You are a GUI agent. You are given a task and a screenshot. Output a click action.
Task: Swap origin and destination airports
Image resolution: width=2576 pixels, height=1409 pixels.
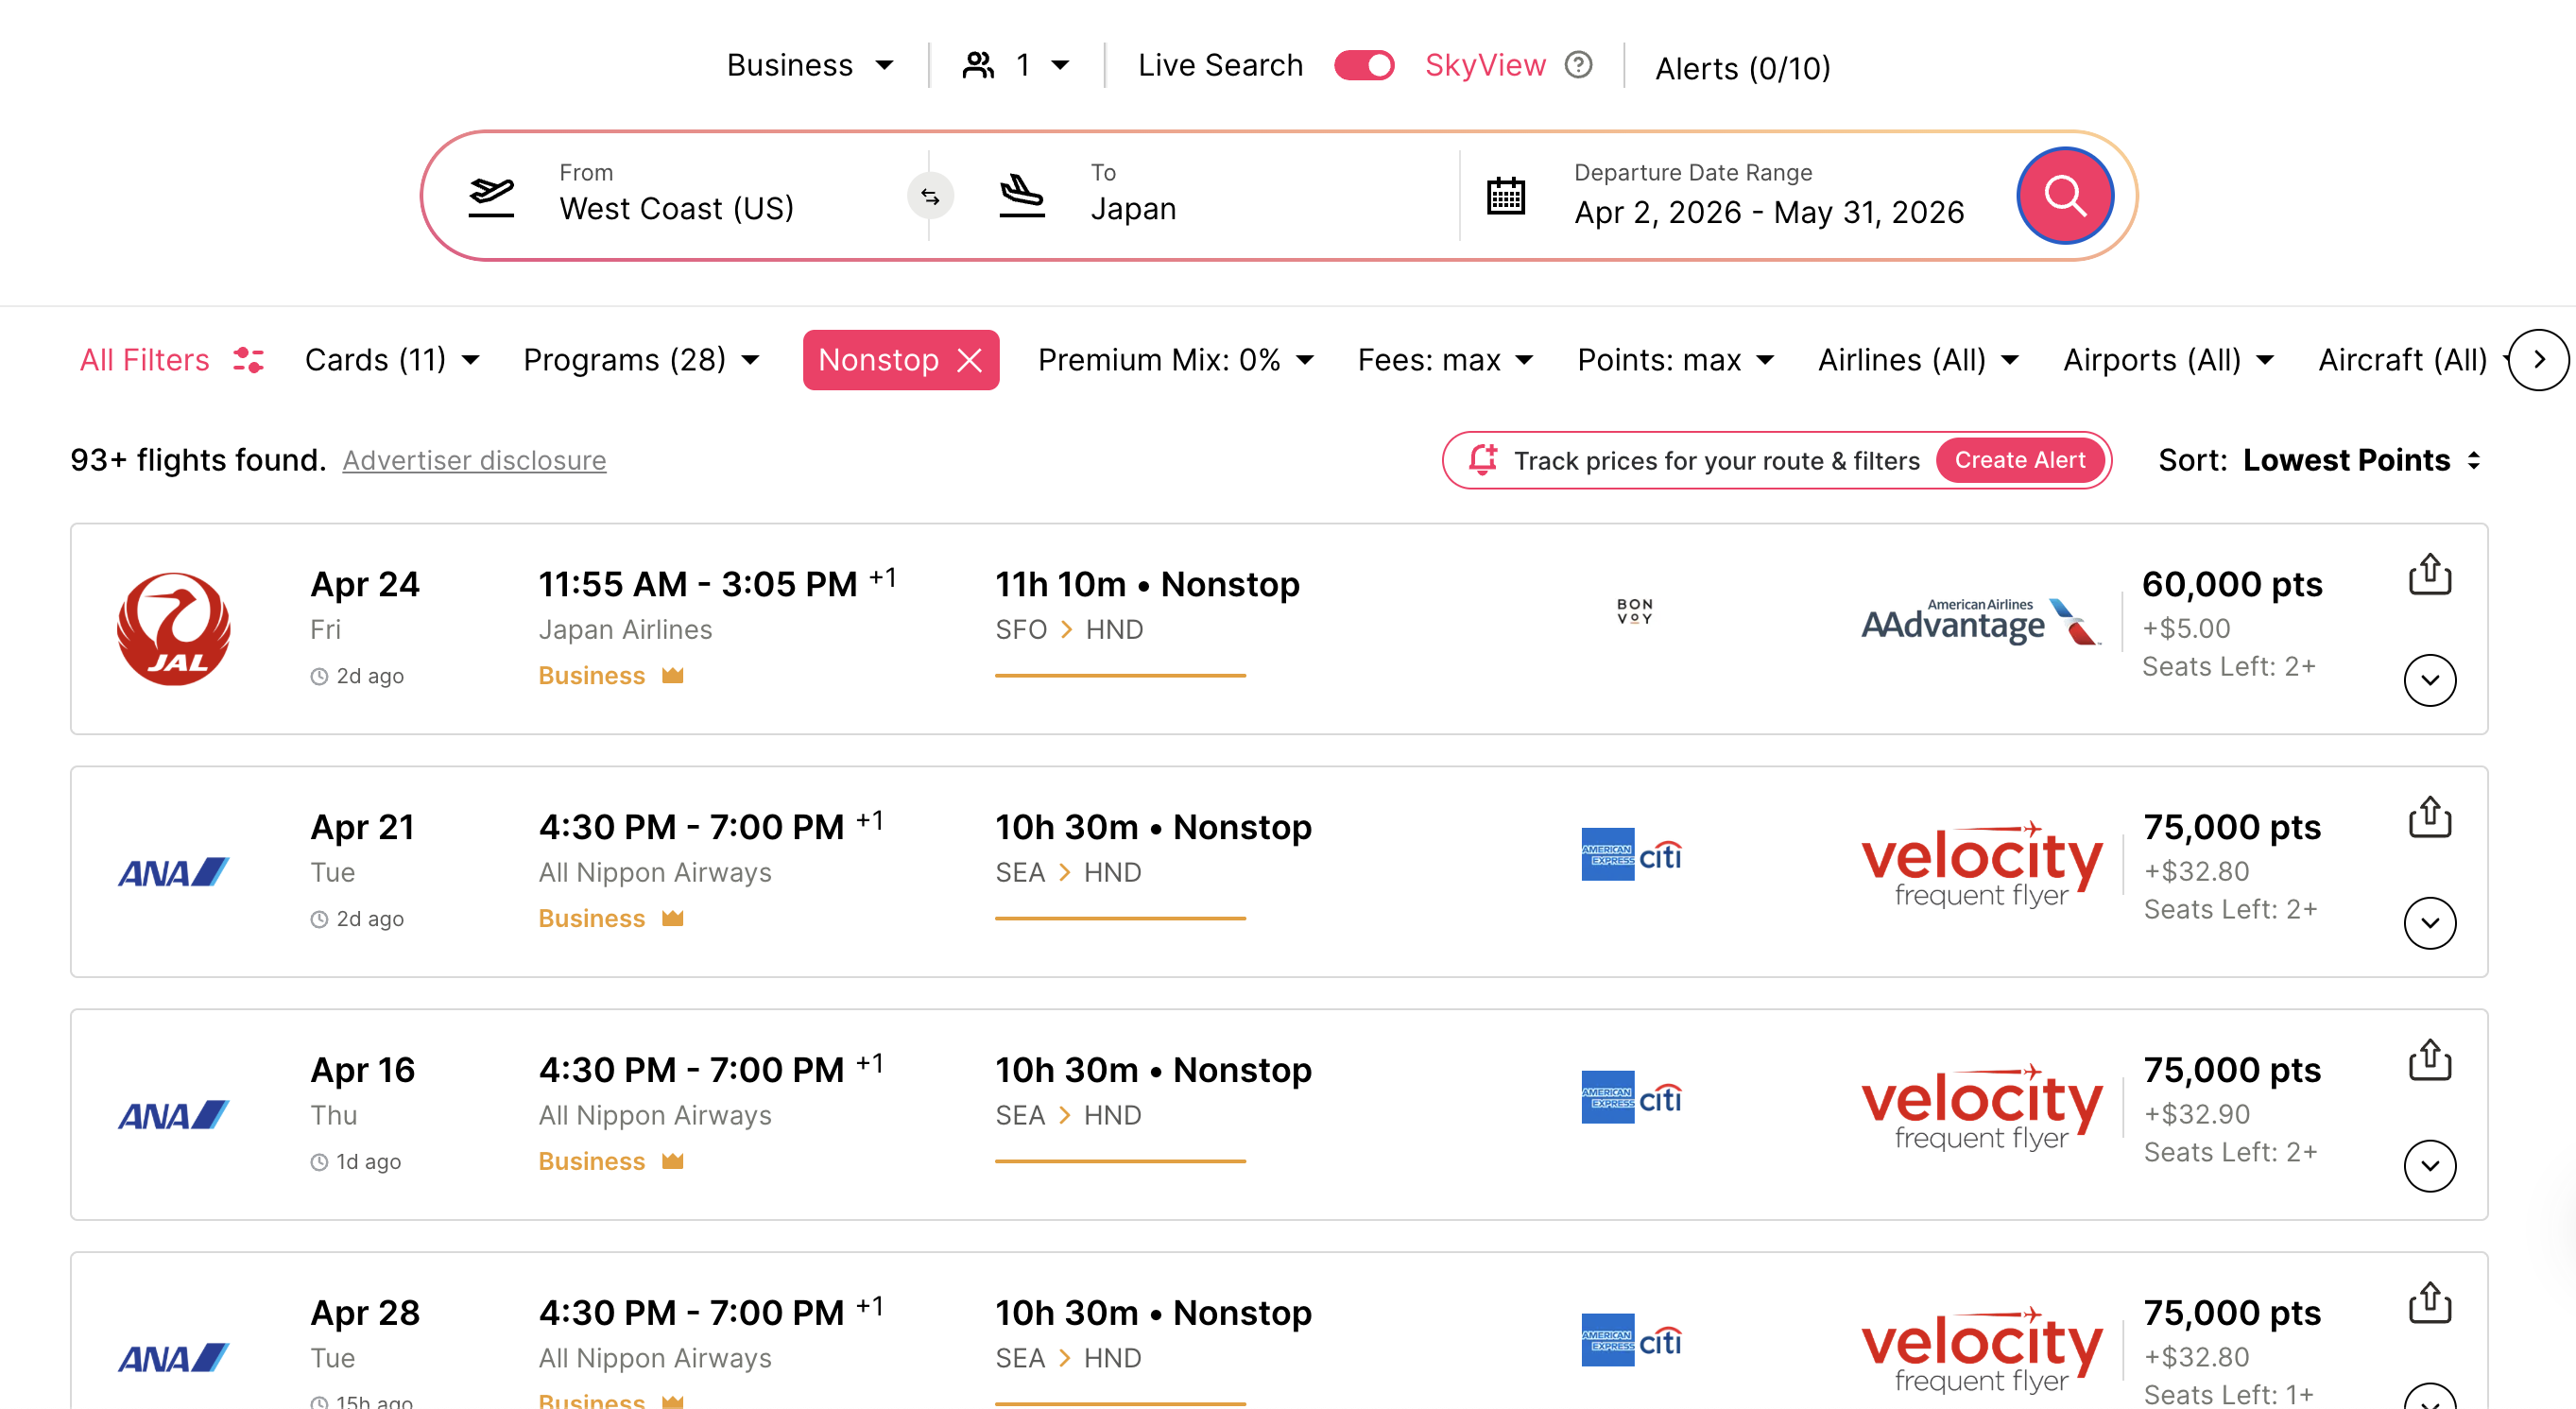[x=930, y=196]
